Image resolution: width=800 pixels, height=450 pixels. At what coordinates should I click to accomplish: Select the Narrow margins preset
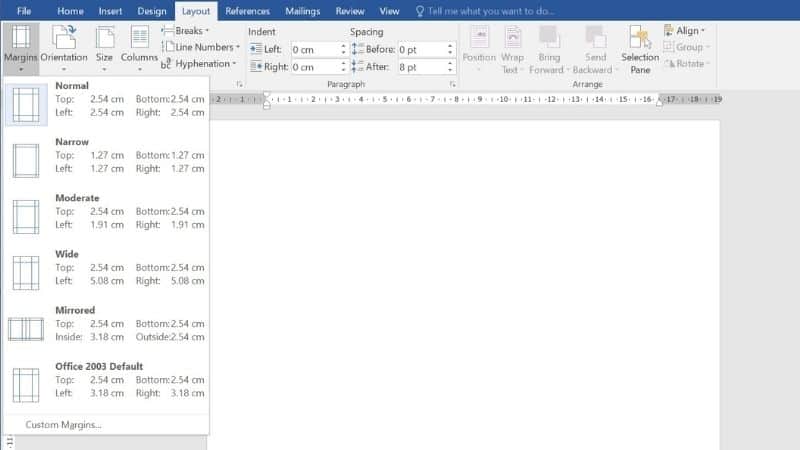click(x=106, y=160)
